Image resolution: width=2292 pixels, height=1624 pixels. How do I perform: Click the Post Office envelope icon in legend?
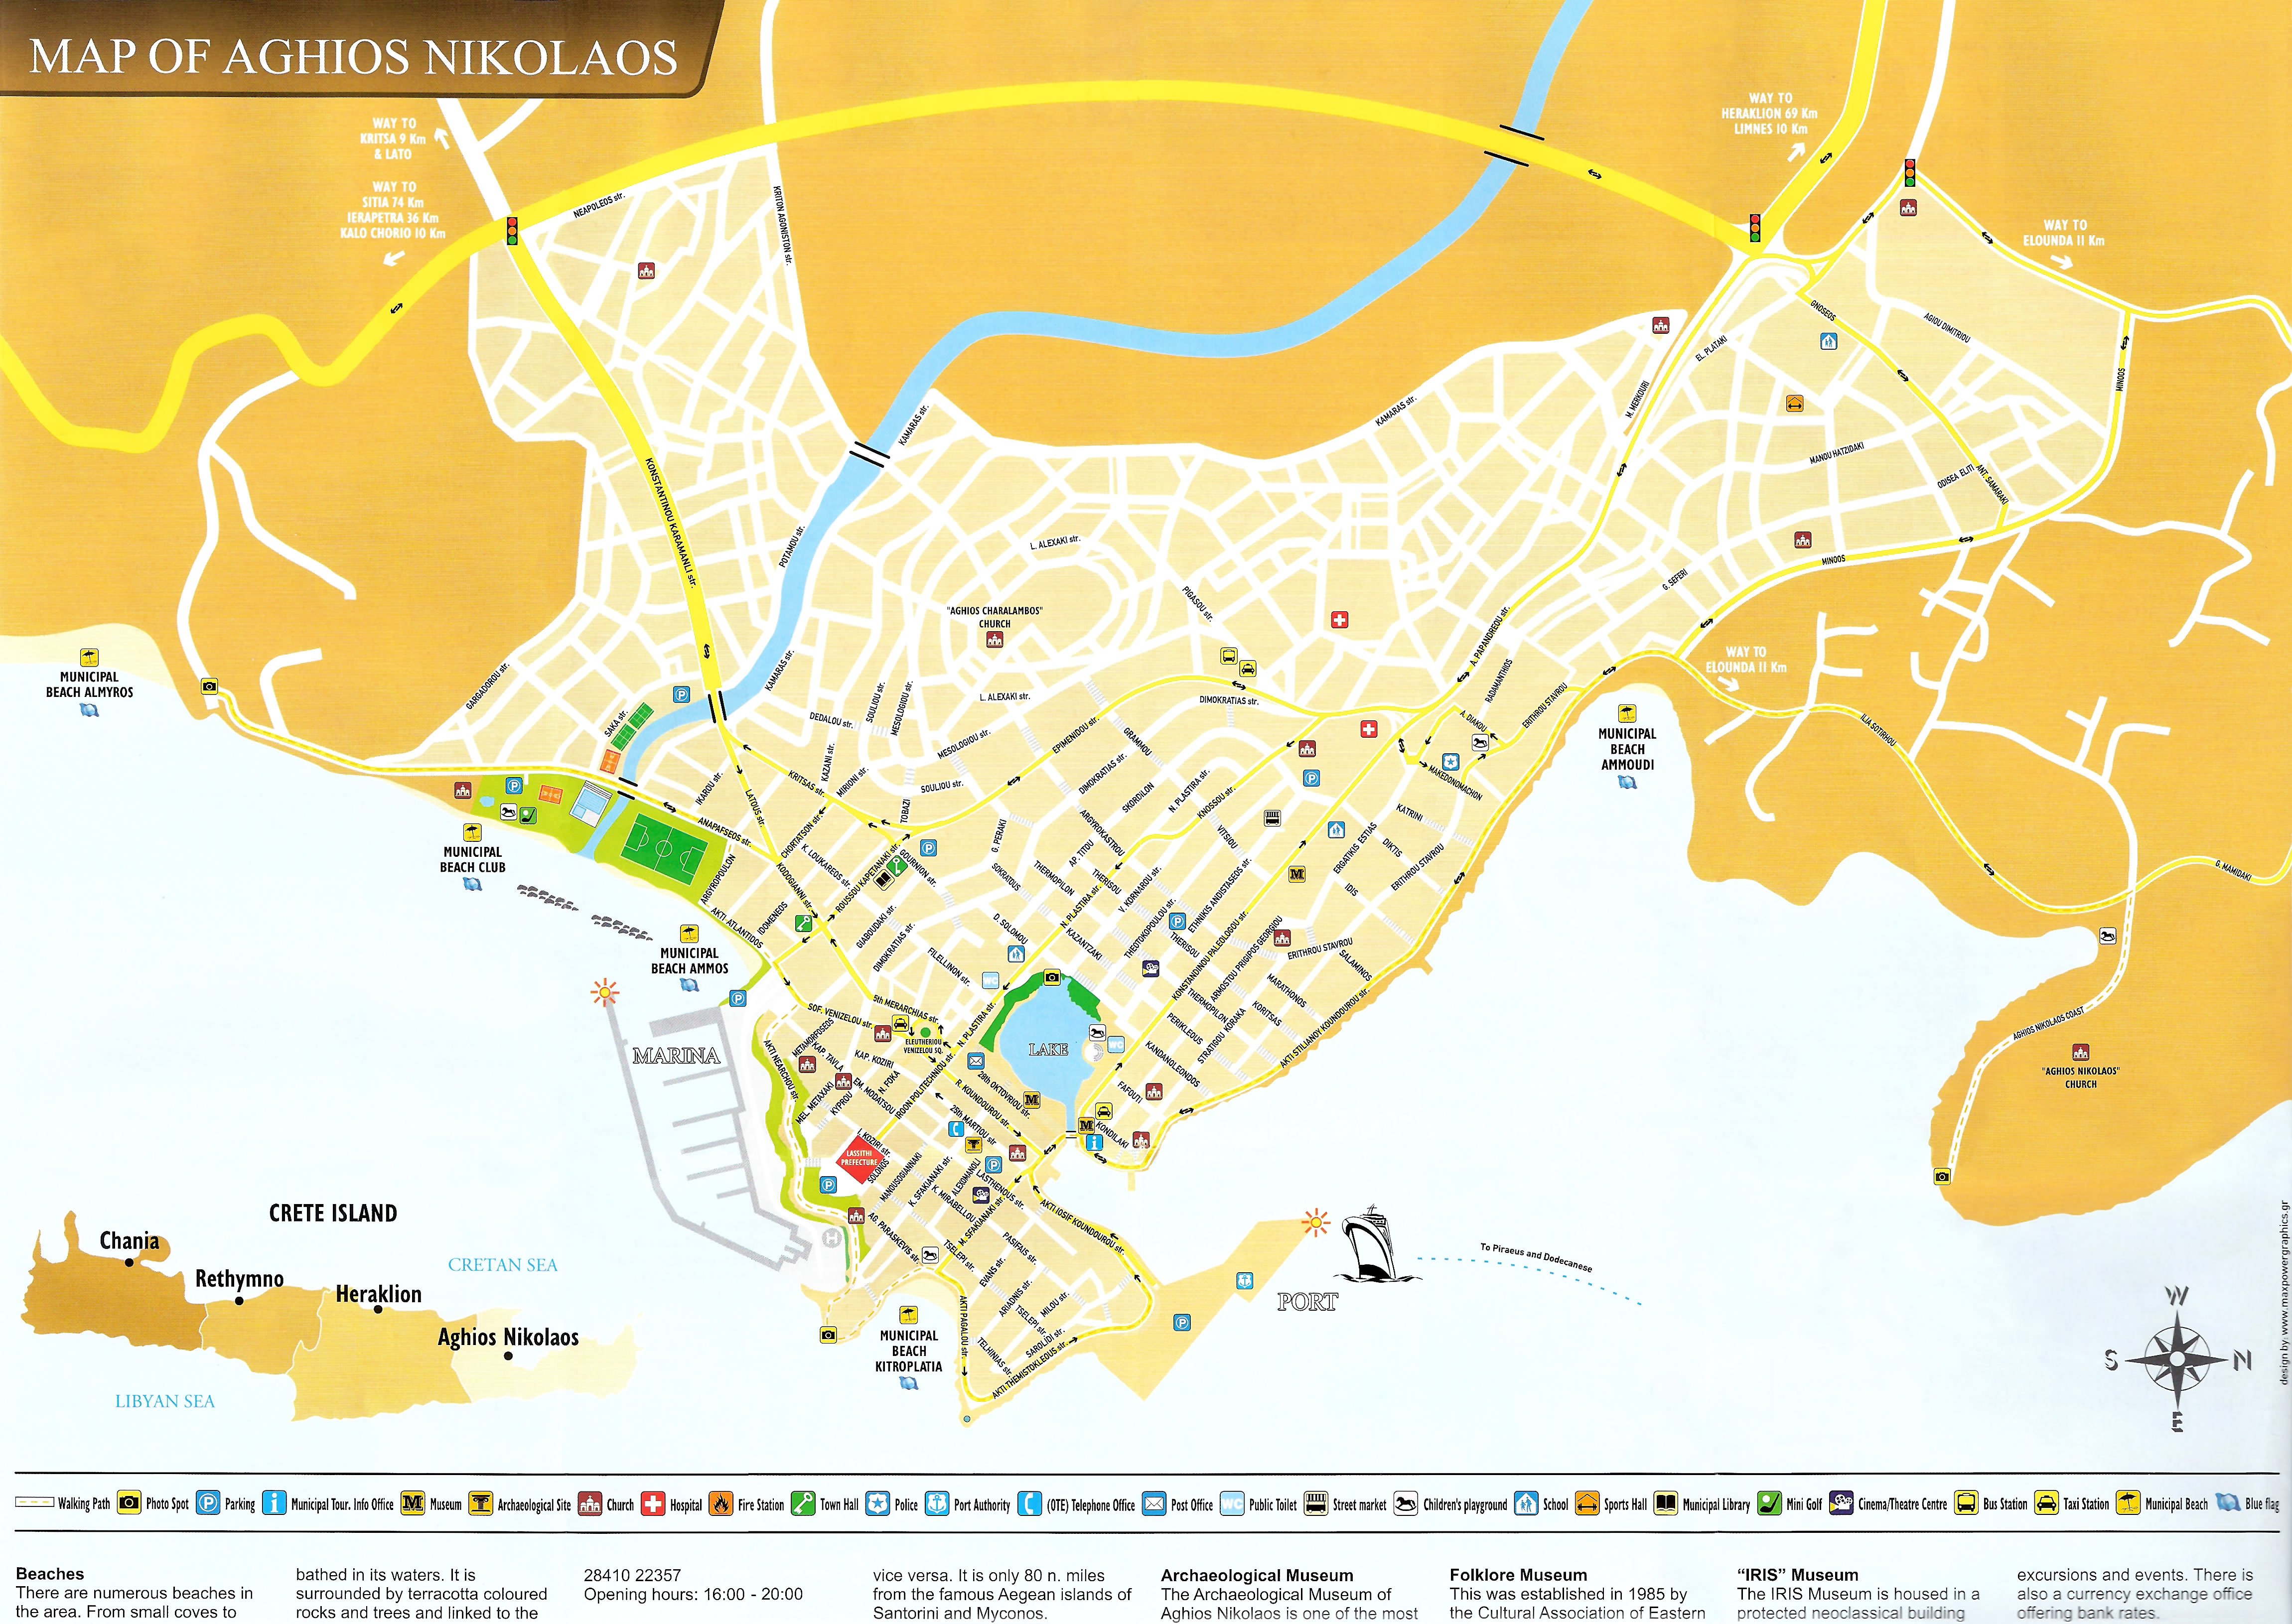(x=1154, y=1503)
